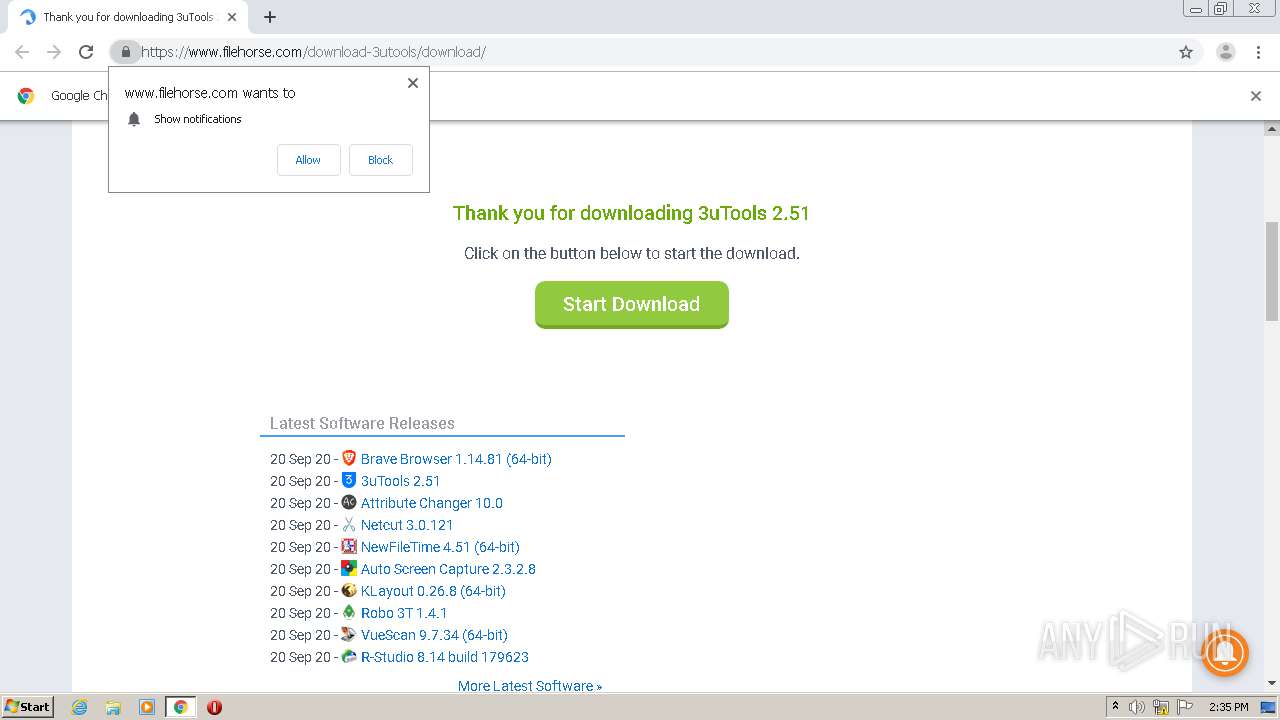The width and height of the screenshot is (1280, 720).
Task: Click the More Latest Software link
Action: tap(530, 686)
